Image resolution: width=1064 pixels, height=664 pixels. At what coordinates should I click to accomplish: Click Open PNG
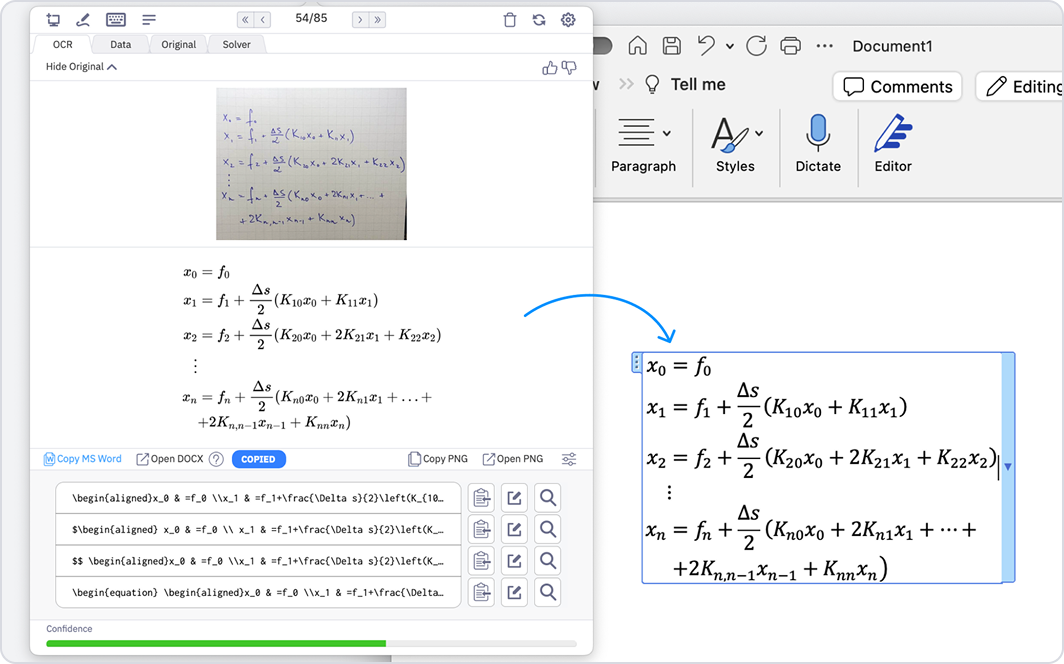pyautogui.click(x=513, y=459)
